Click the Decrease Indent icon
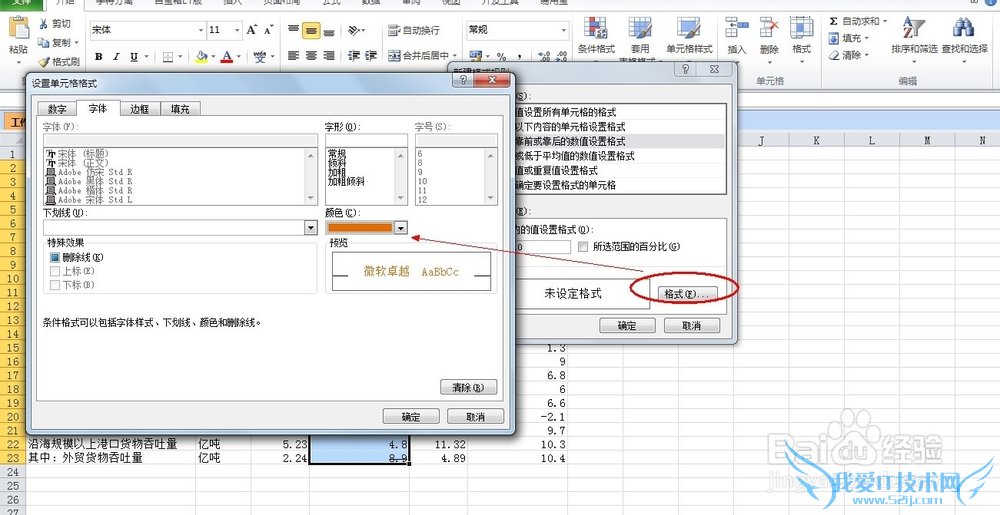 click(354, 56)
